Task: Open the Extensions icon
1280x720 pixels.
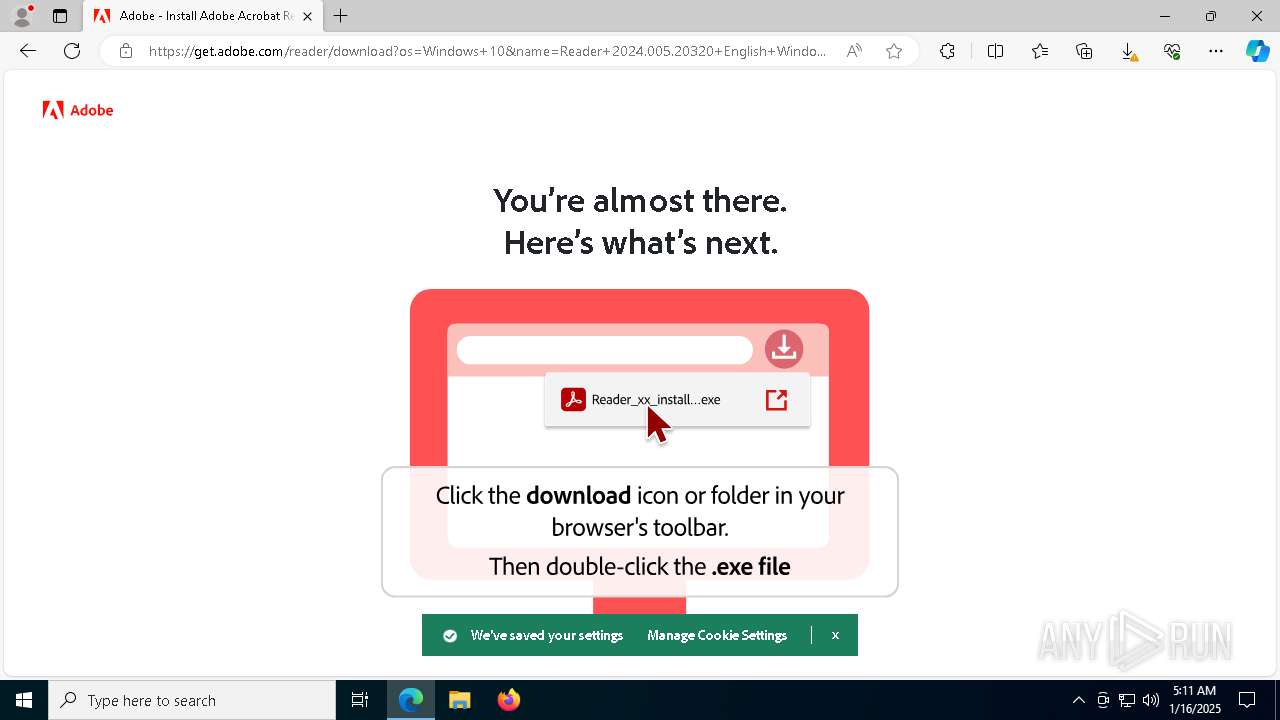Action: pyautogui.click(x=947, y=51)
